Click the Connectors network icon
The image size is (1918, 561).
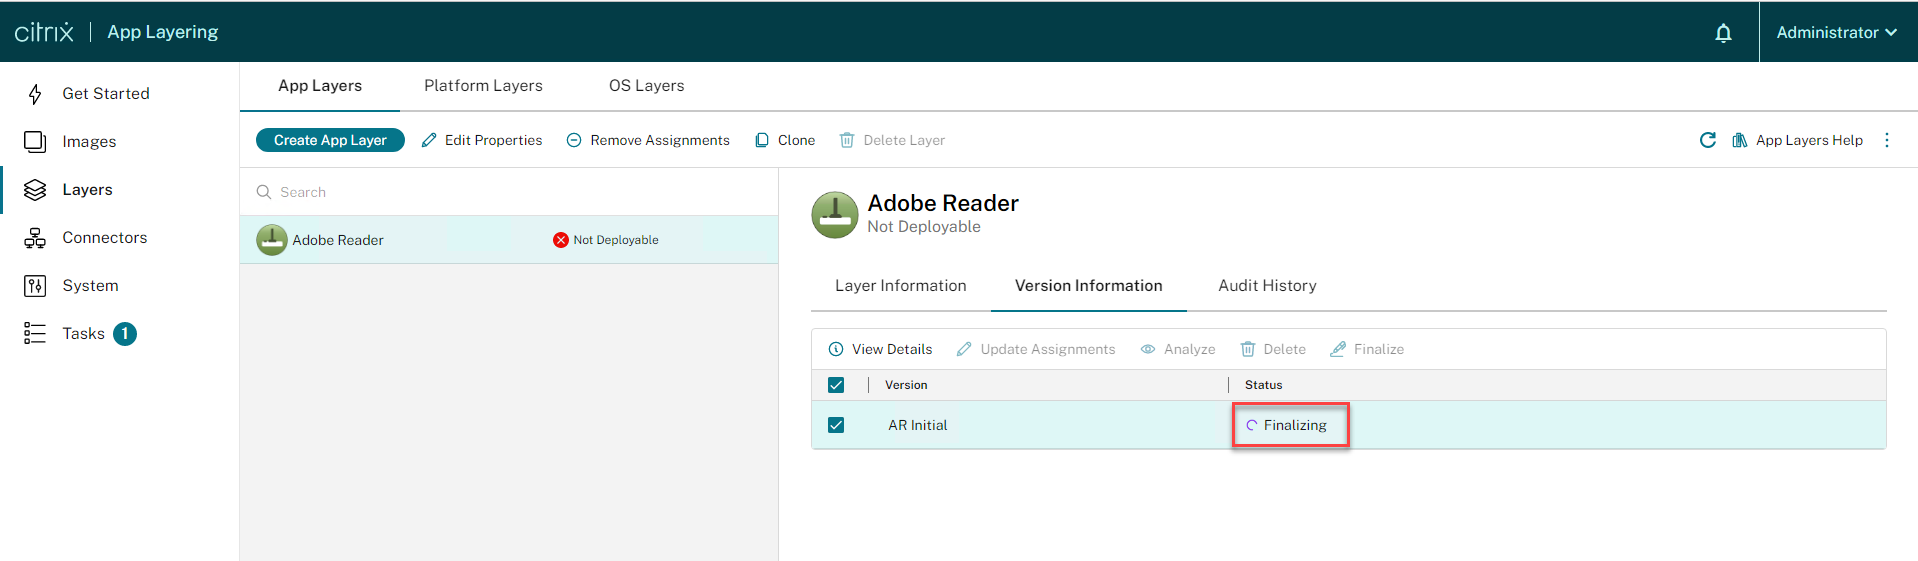[x=35, y=238]
